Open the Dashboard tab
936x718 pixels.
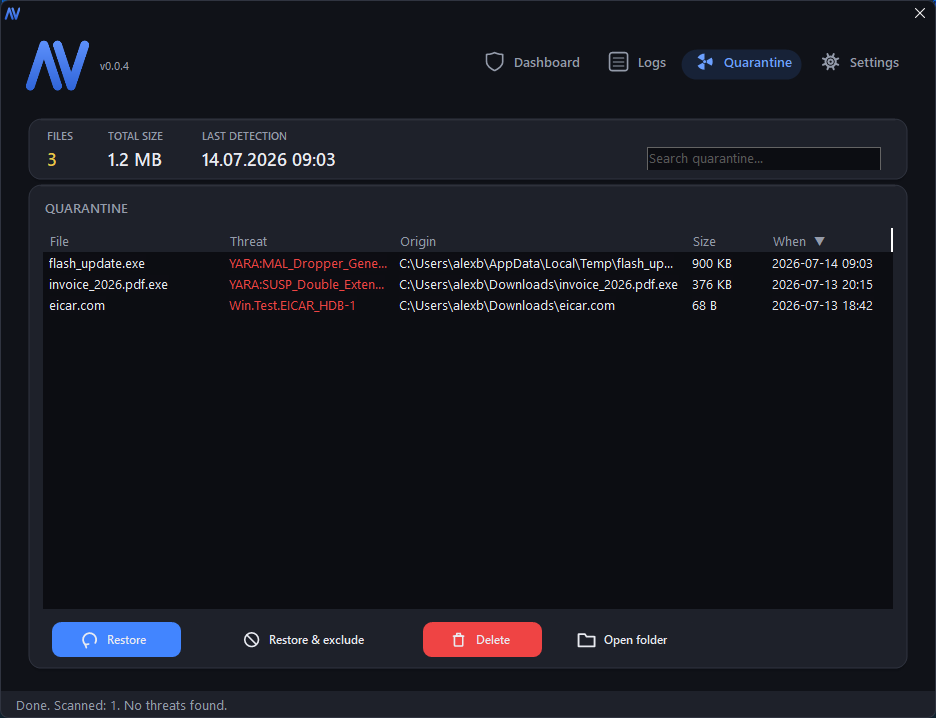532,63
